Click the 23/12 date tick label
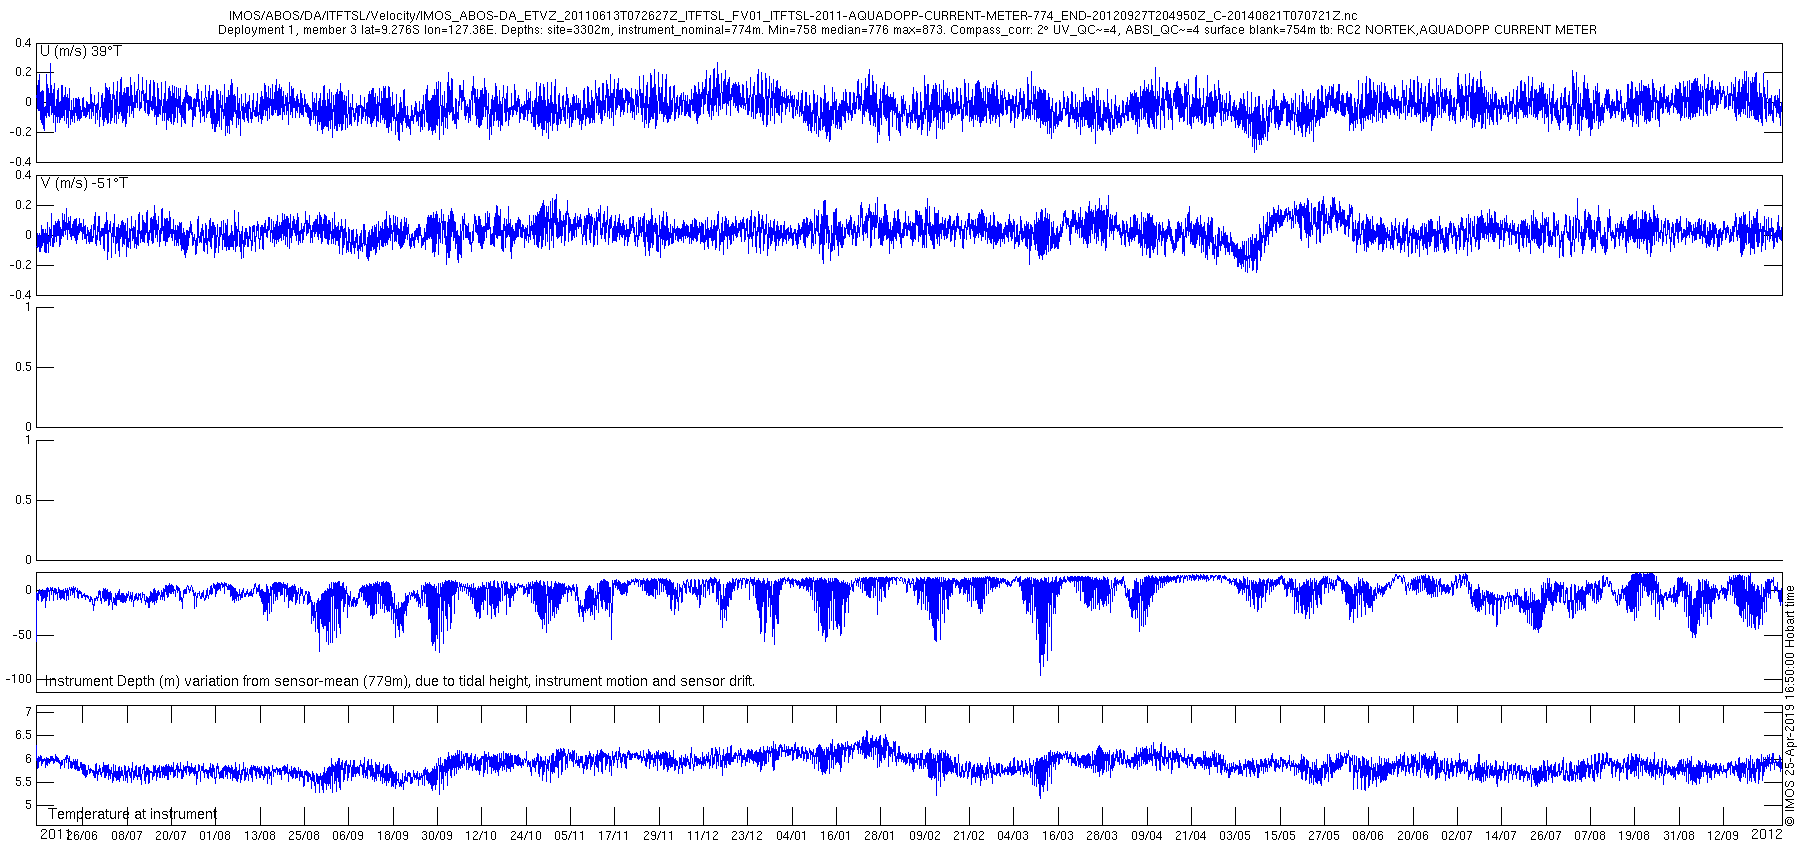The width and height of the screenshot is (1800, 850). tap(747, 836)
